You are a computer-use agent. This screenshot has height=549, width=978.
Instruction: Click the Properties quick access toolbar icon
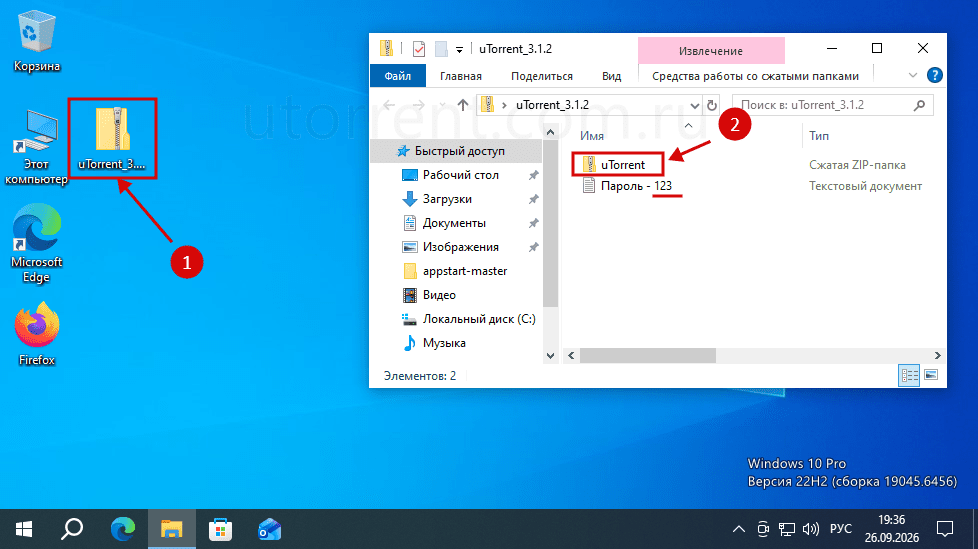[419, 49]
